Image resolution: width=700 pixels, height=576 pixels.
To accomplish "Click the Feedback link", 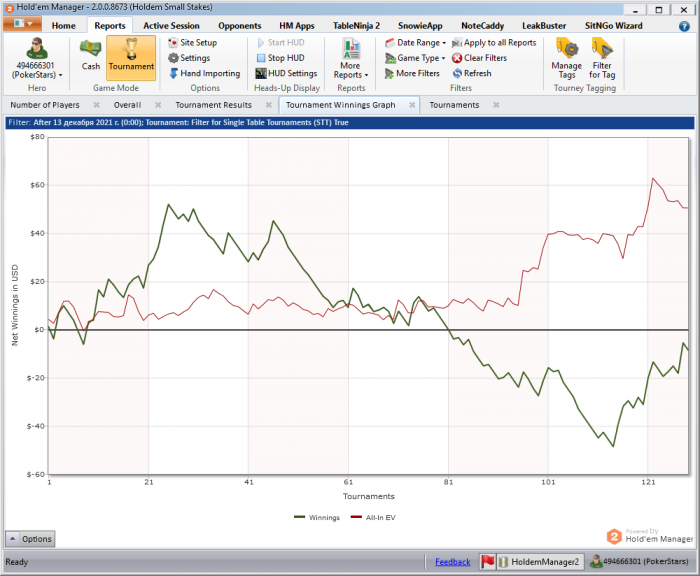I will 452,562.
